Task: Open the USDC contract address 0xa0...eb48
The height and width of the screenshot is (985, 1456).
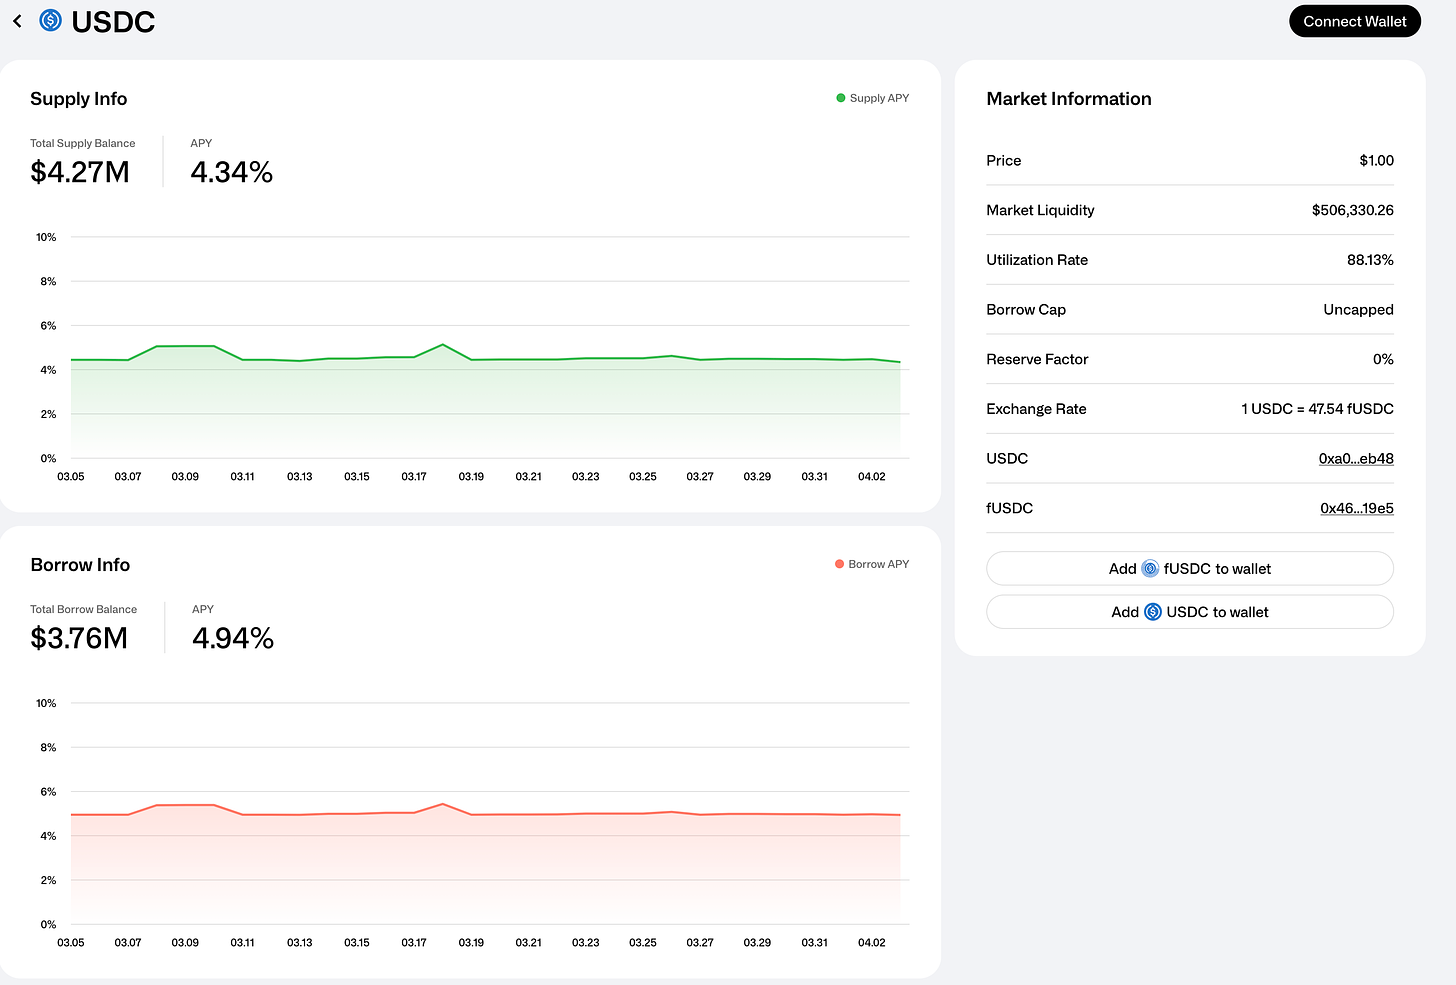Action: 1355,458
